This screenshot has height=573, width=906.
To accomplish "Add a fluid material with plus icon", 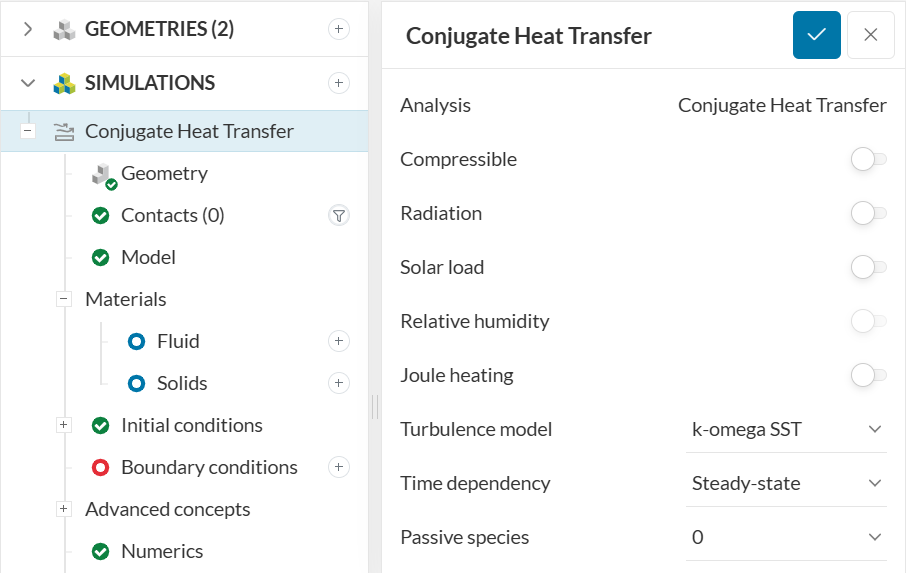I will tap(339, 341).
